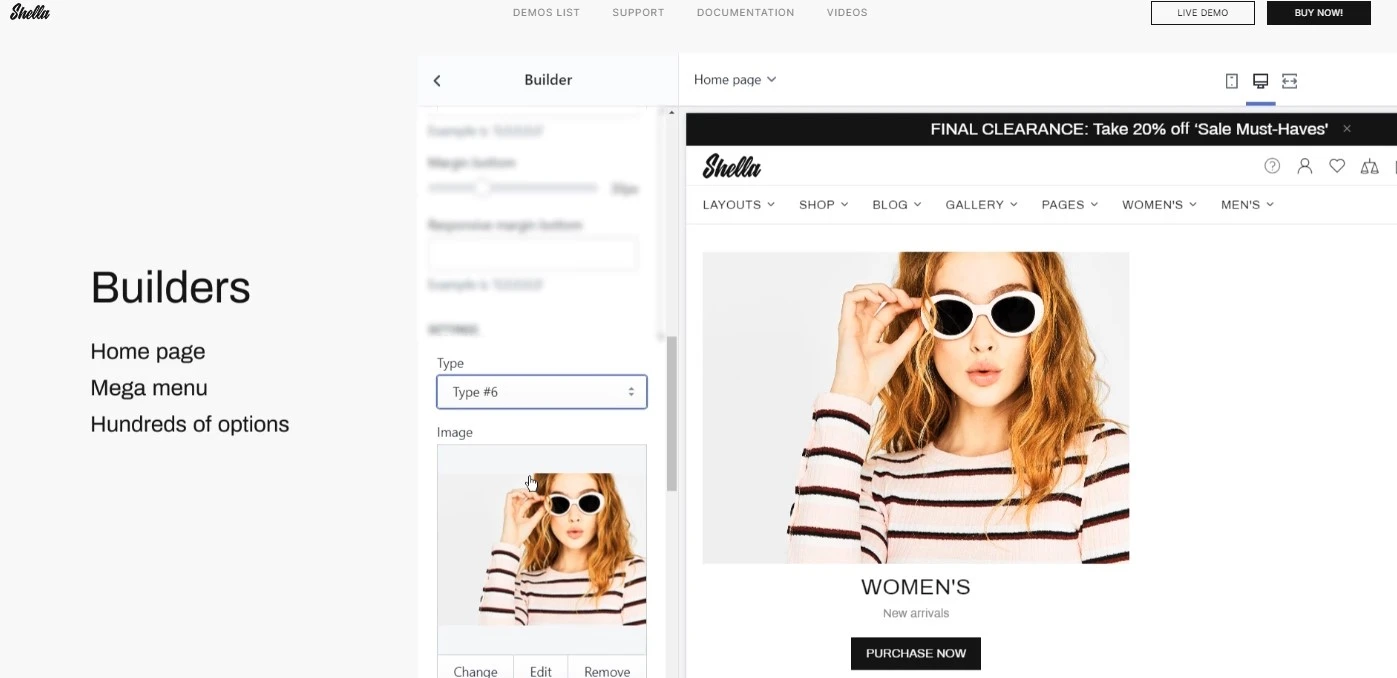
Task: Open the DOCUMENTATION link
Action: (x=744, y=13)
